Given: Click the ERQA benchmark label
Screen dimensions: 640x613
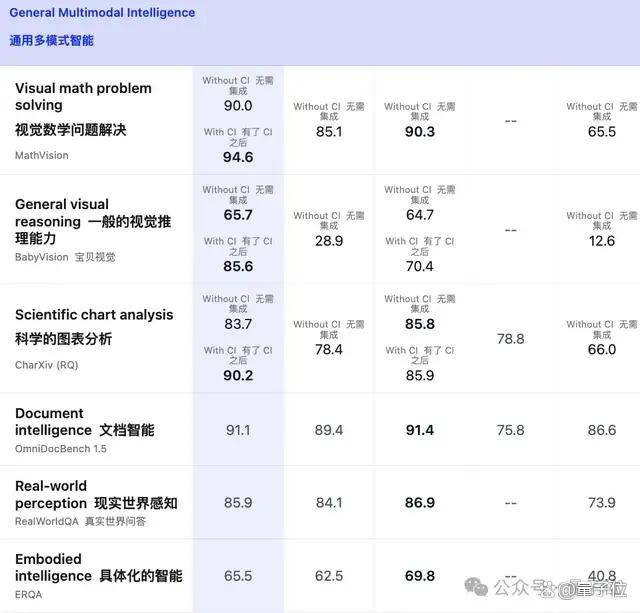Looking at the screenshot, I should 29,595.
